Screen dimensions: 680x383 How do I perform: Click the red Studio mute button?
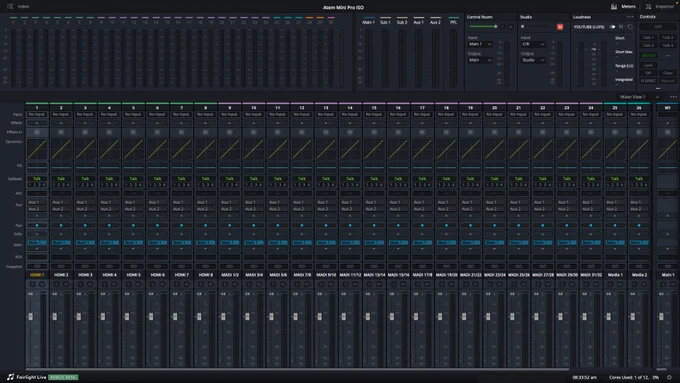[560, 27]
